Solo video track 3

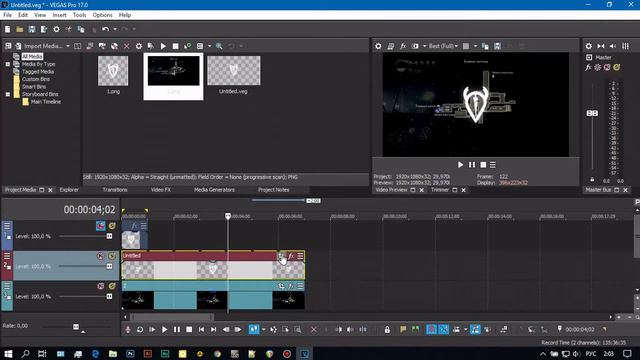(x=112, y=286)
